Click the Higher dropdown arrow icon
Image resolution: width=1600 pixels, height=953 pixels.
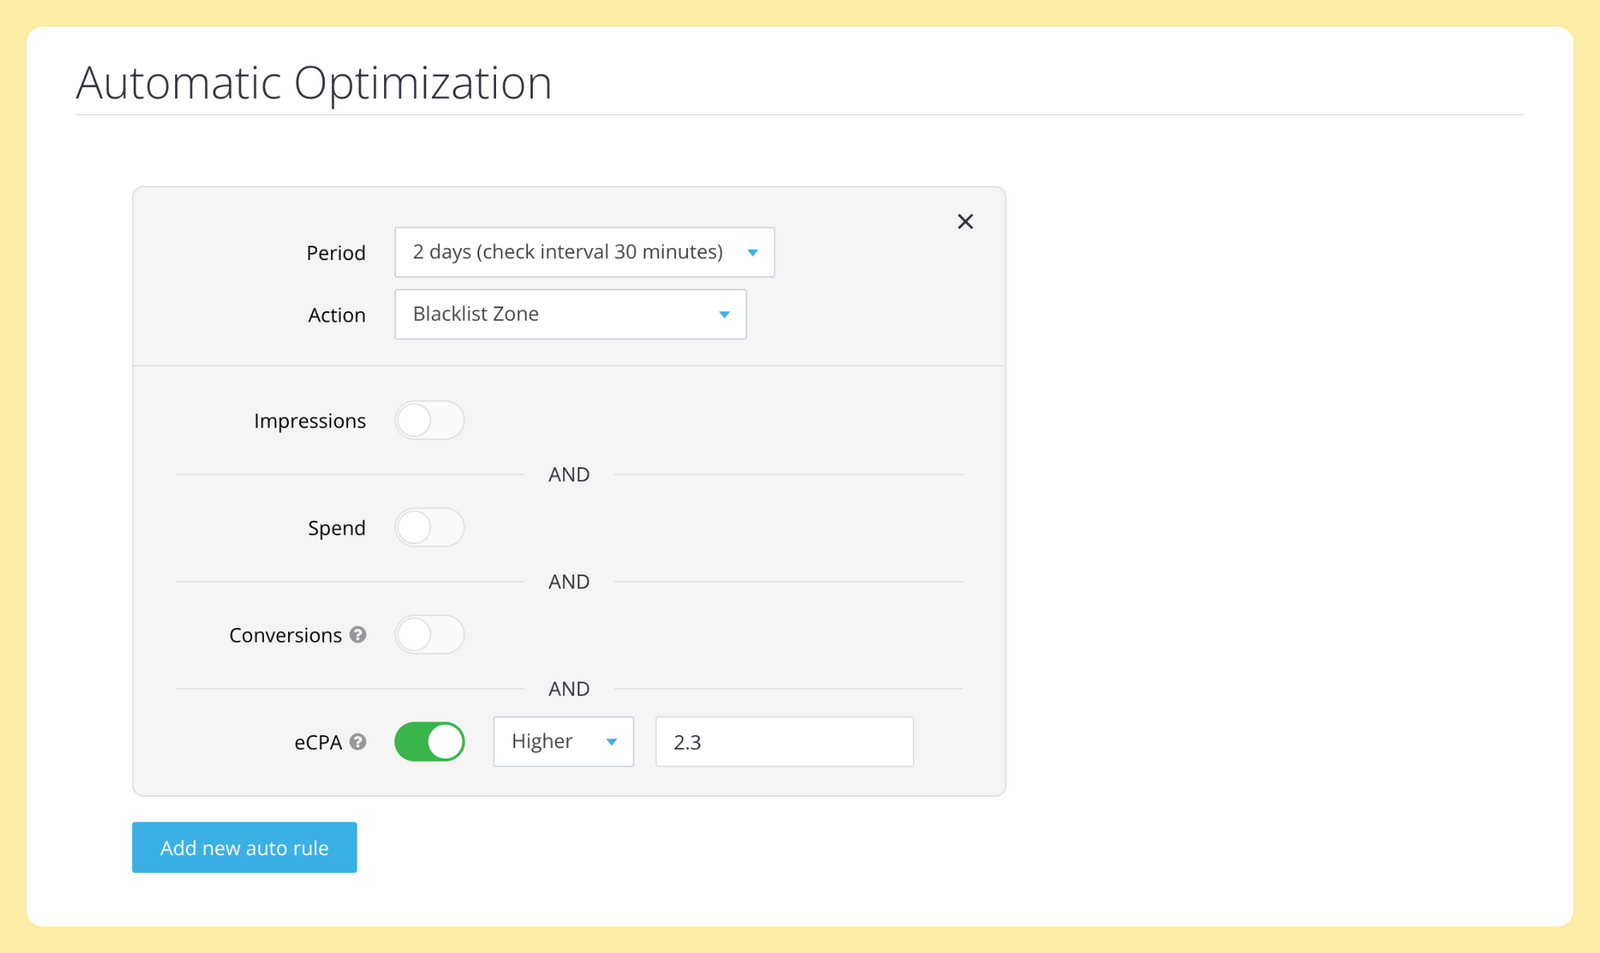pyautogui.click(x=612, y=742)
